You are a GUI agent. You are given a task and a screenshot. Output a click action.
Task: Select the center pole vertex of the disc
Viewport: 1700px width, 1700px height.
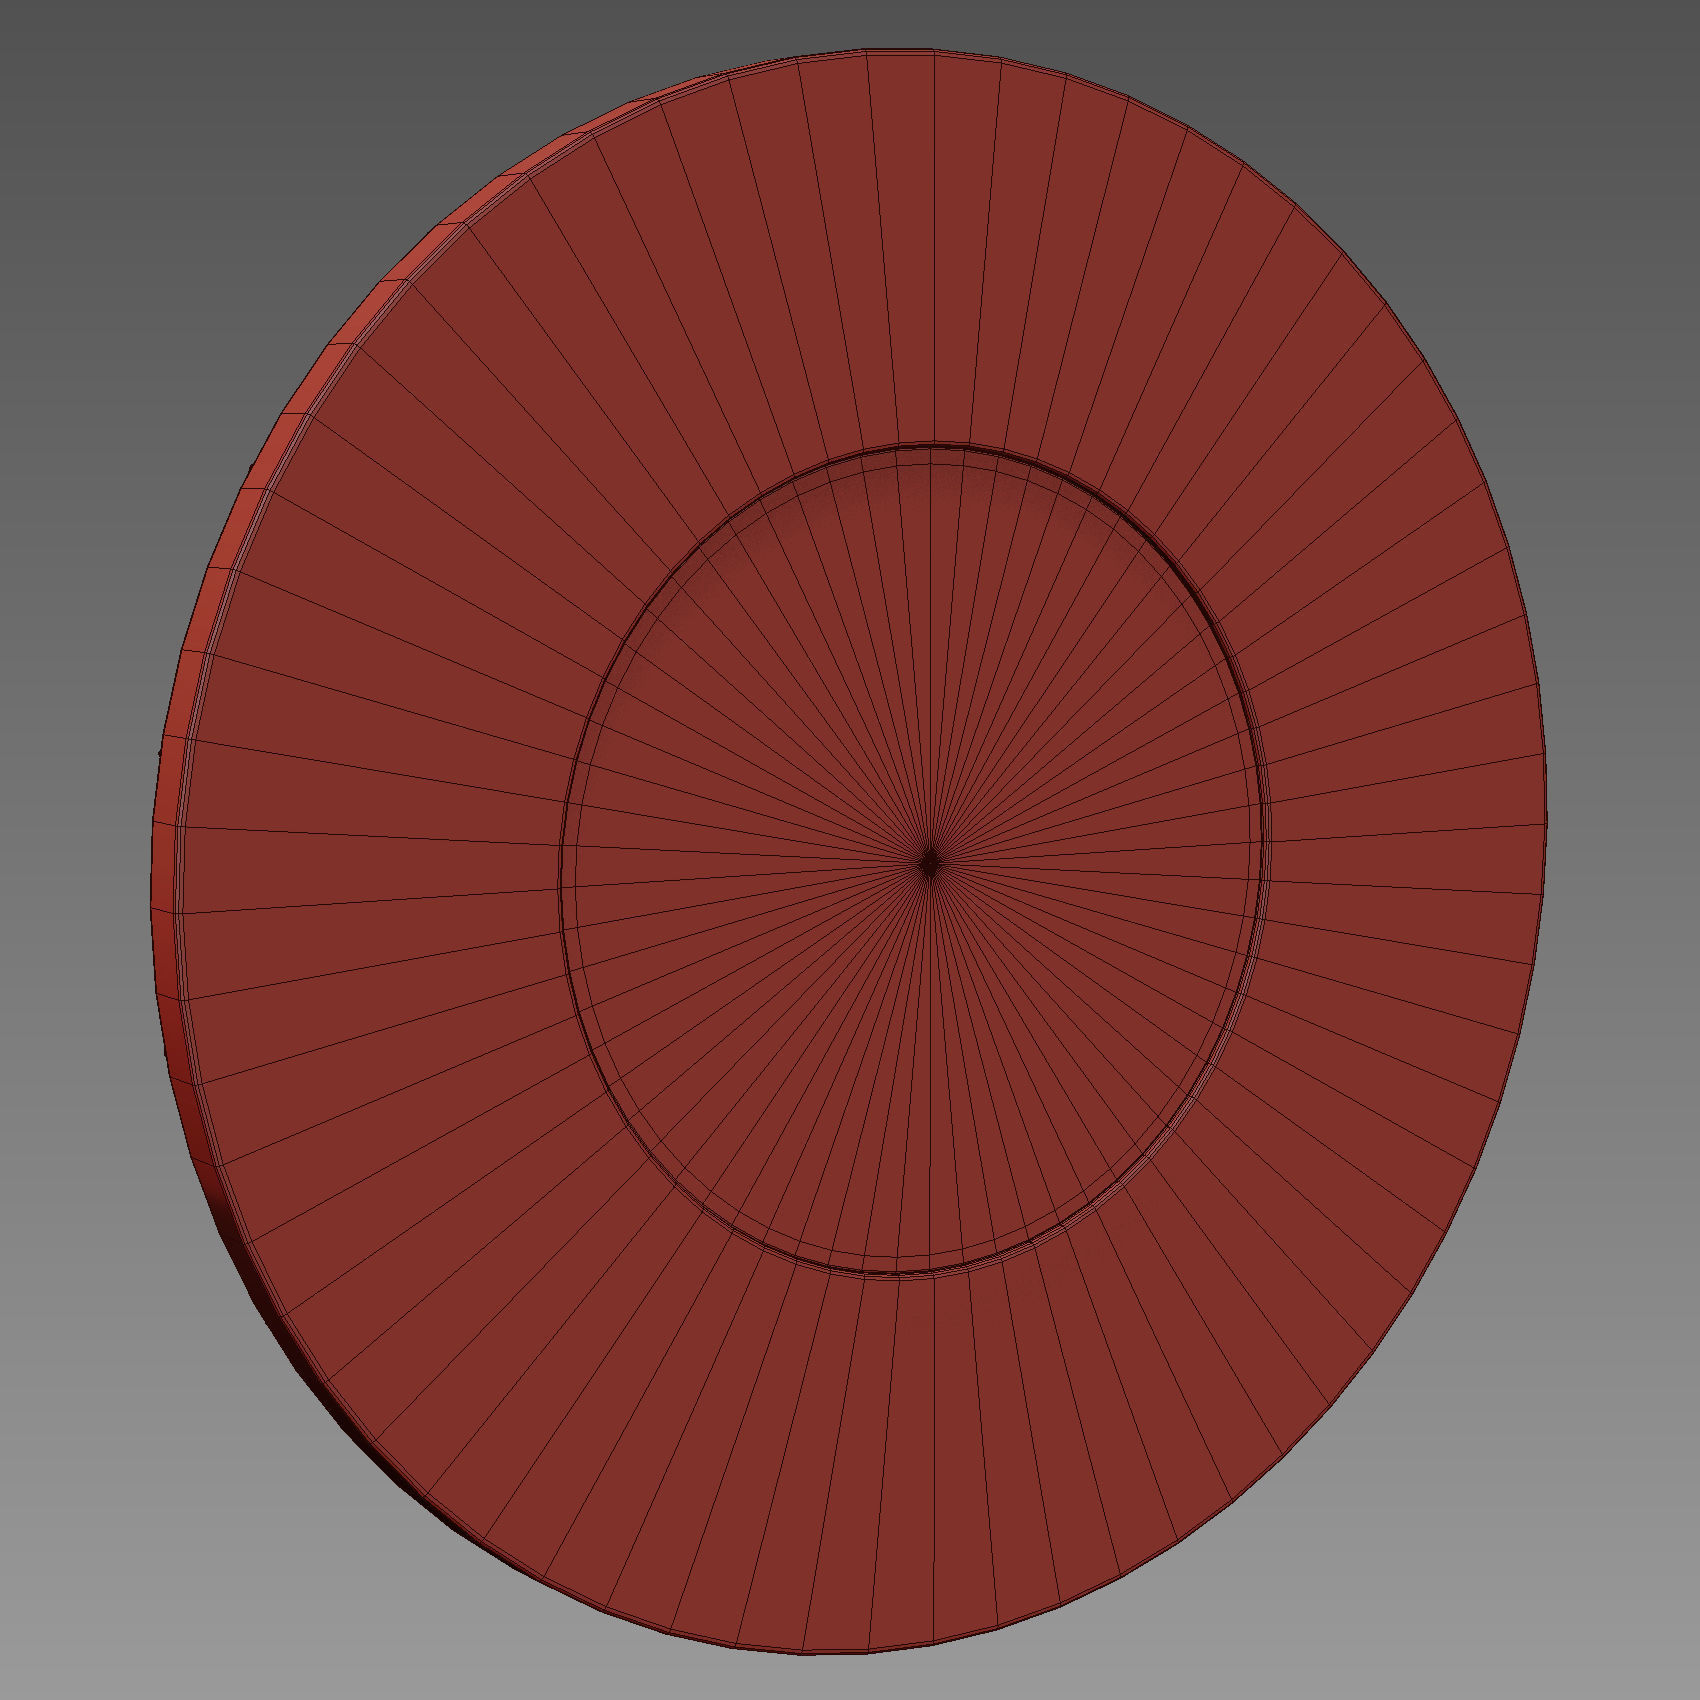pos(931,862)
